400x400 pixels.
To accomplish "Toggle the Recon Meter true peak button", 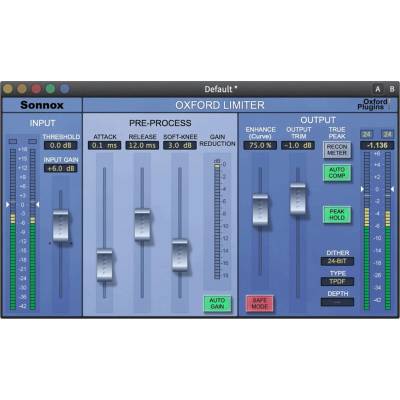I will tap(337, 150).
